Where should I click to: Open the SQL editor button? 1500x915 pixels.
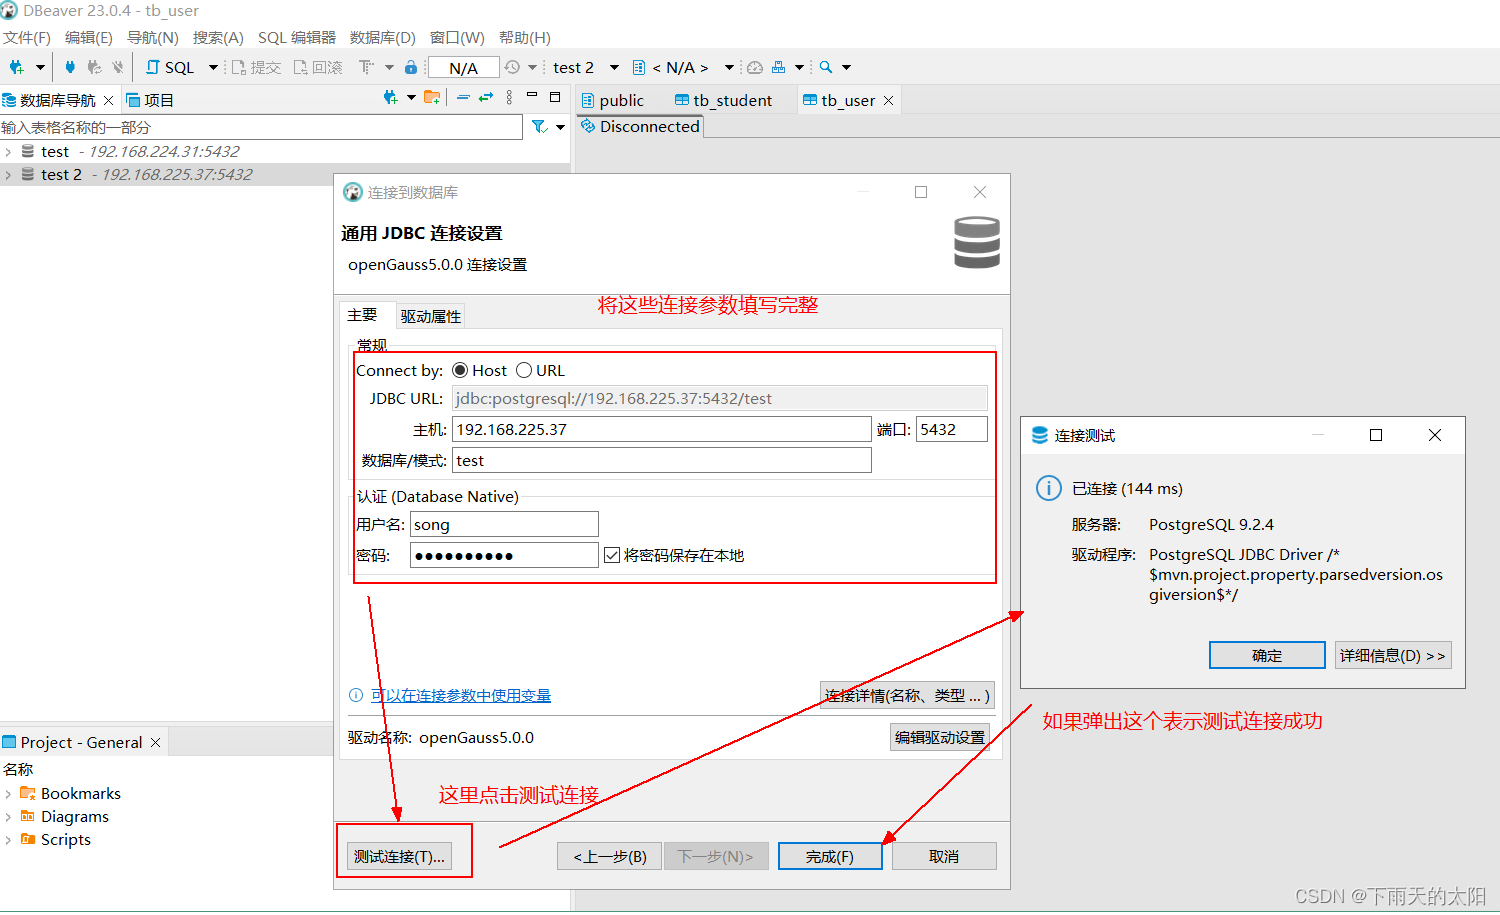point(170,67)
